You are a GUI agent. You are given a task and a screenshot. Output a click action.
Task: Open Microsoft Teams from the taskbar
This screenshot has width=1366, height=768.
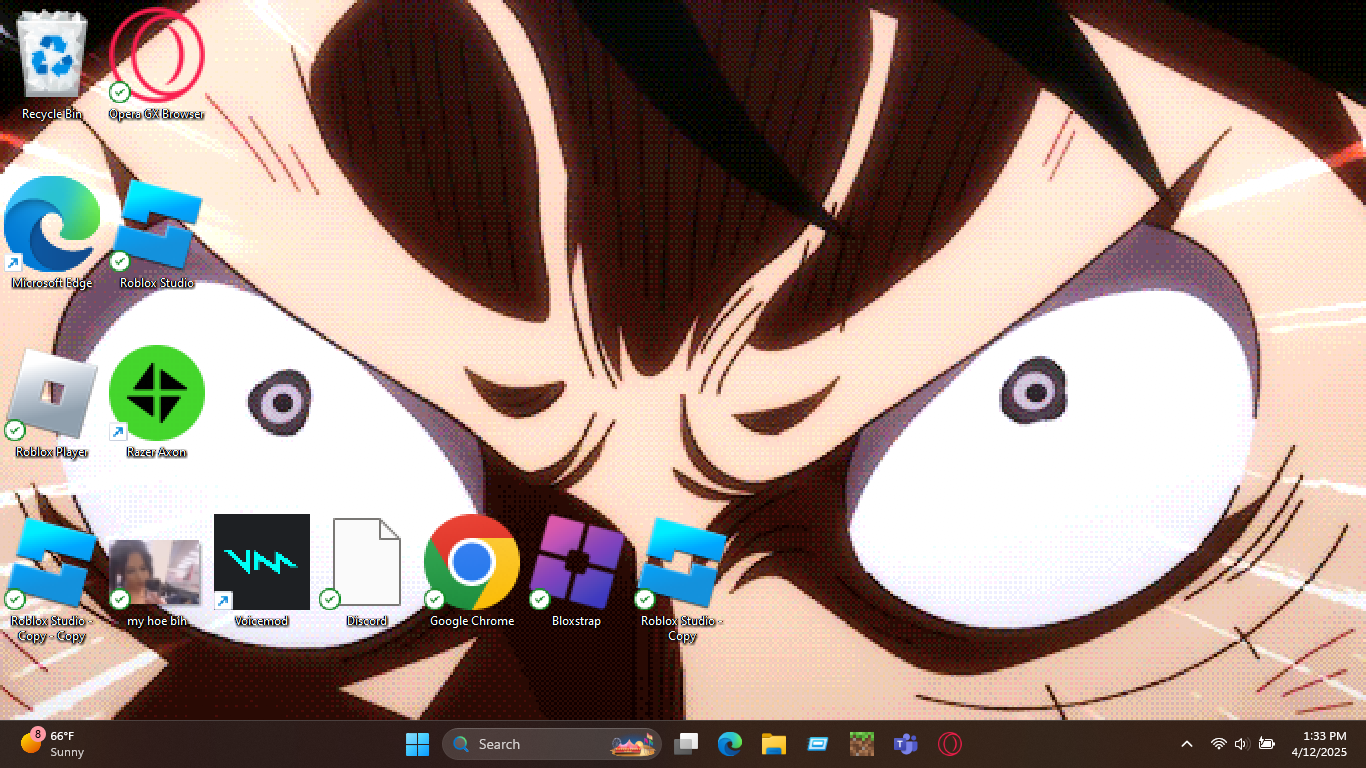coord(906,744)
